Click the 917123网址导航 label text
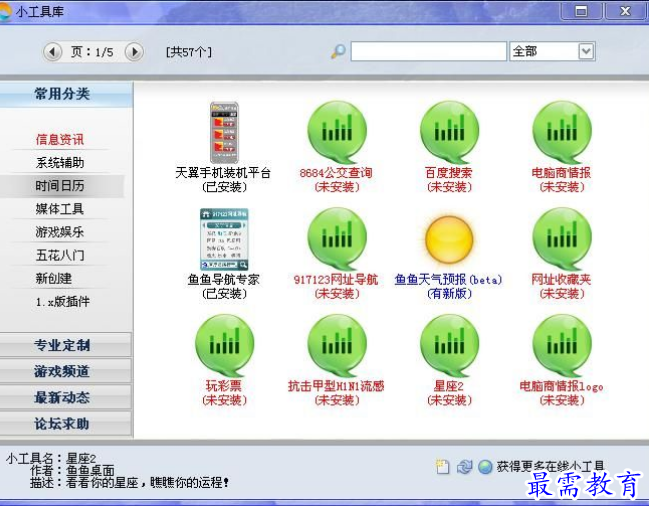The width and height of the screenshot is (649, 516). tap(336, 280)
